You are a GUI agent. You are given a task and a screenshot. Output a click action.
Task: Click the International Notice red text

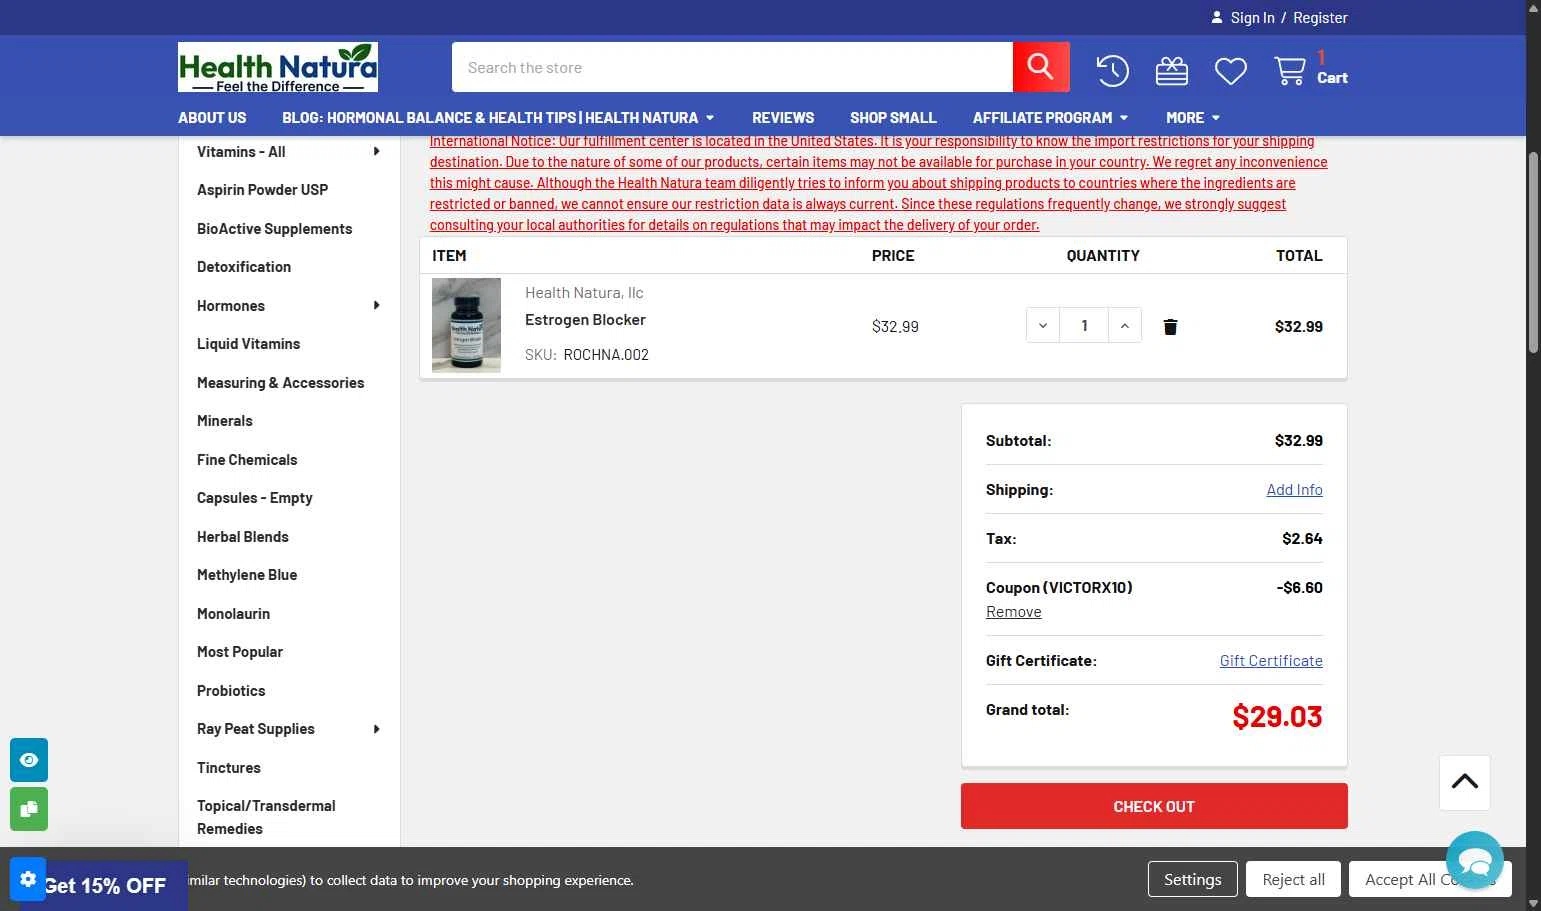click(x=879, y=183)
